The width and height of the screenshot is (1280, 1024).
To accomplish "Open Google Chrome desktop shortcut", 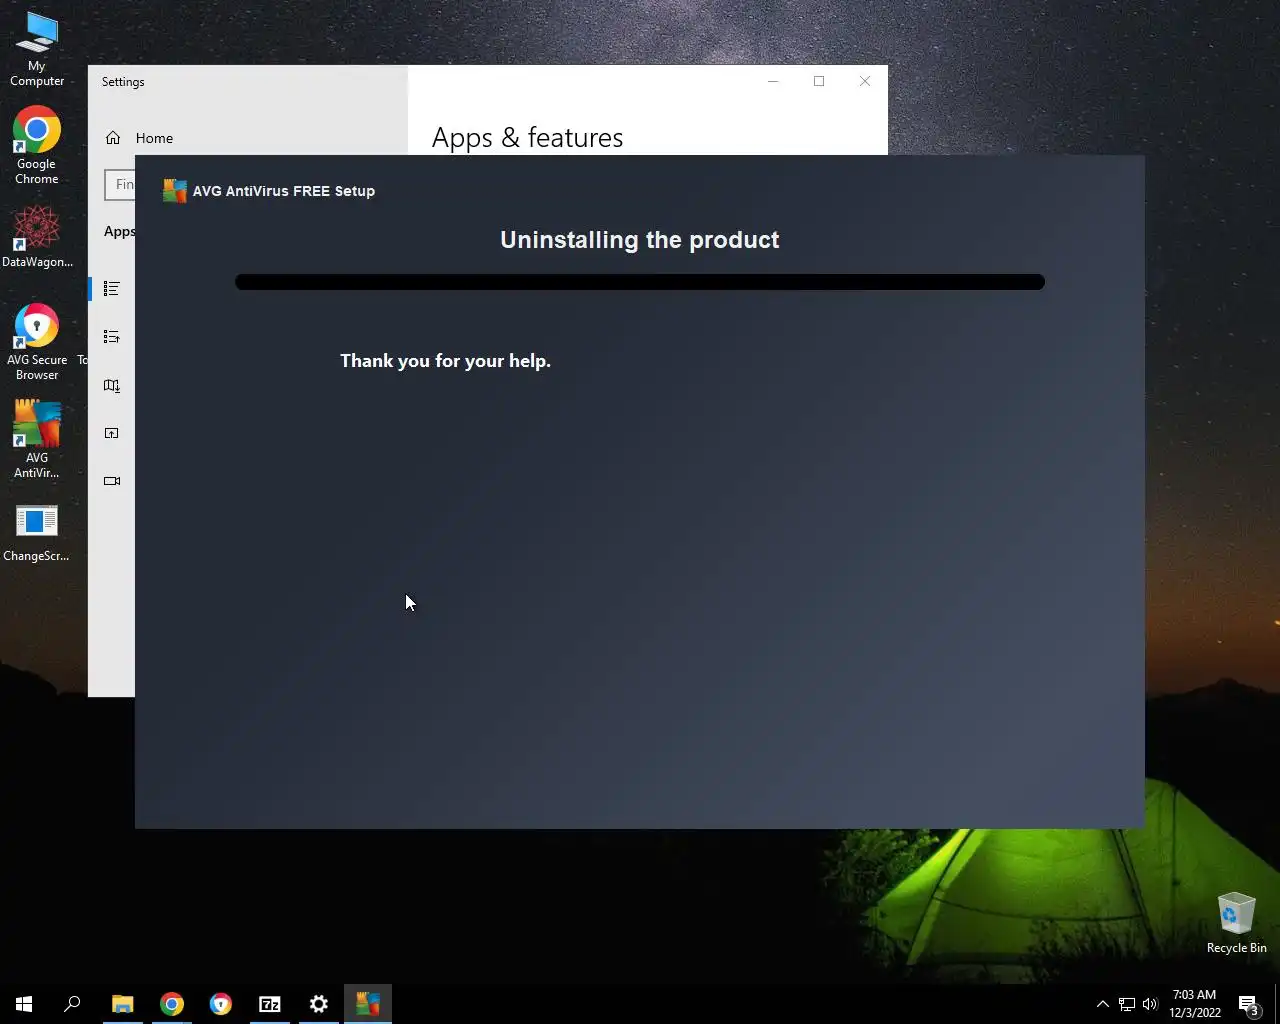I will (37, 146).
